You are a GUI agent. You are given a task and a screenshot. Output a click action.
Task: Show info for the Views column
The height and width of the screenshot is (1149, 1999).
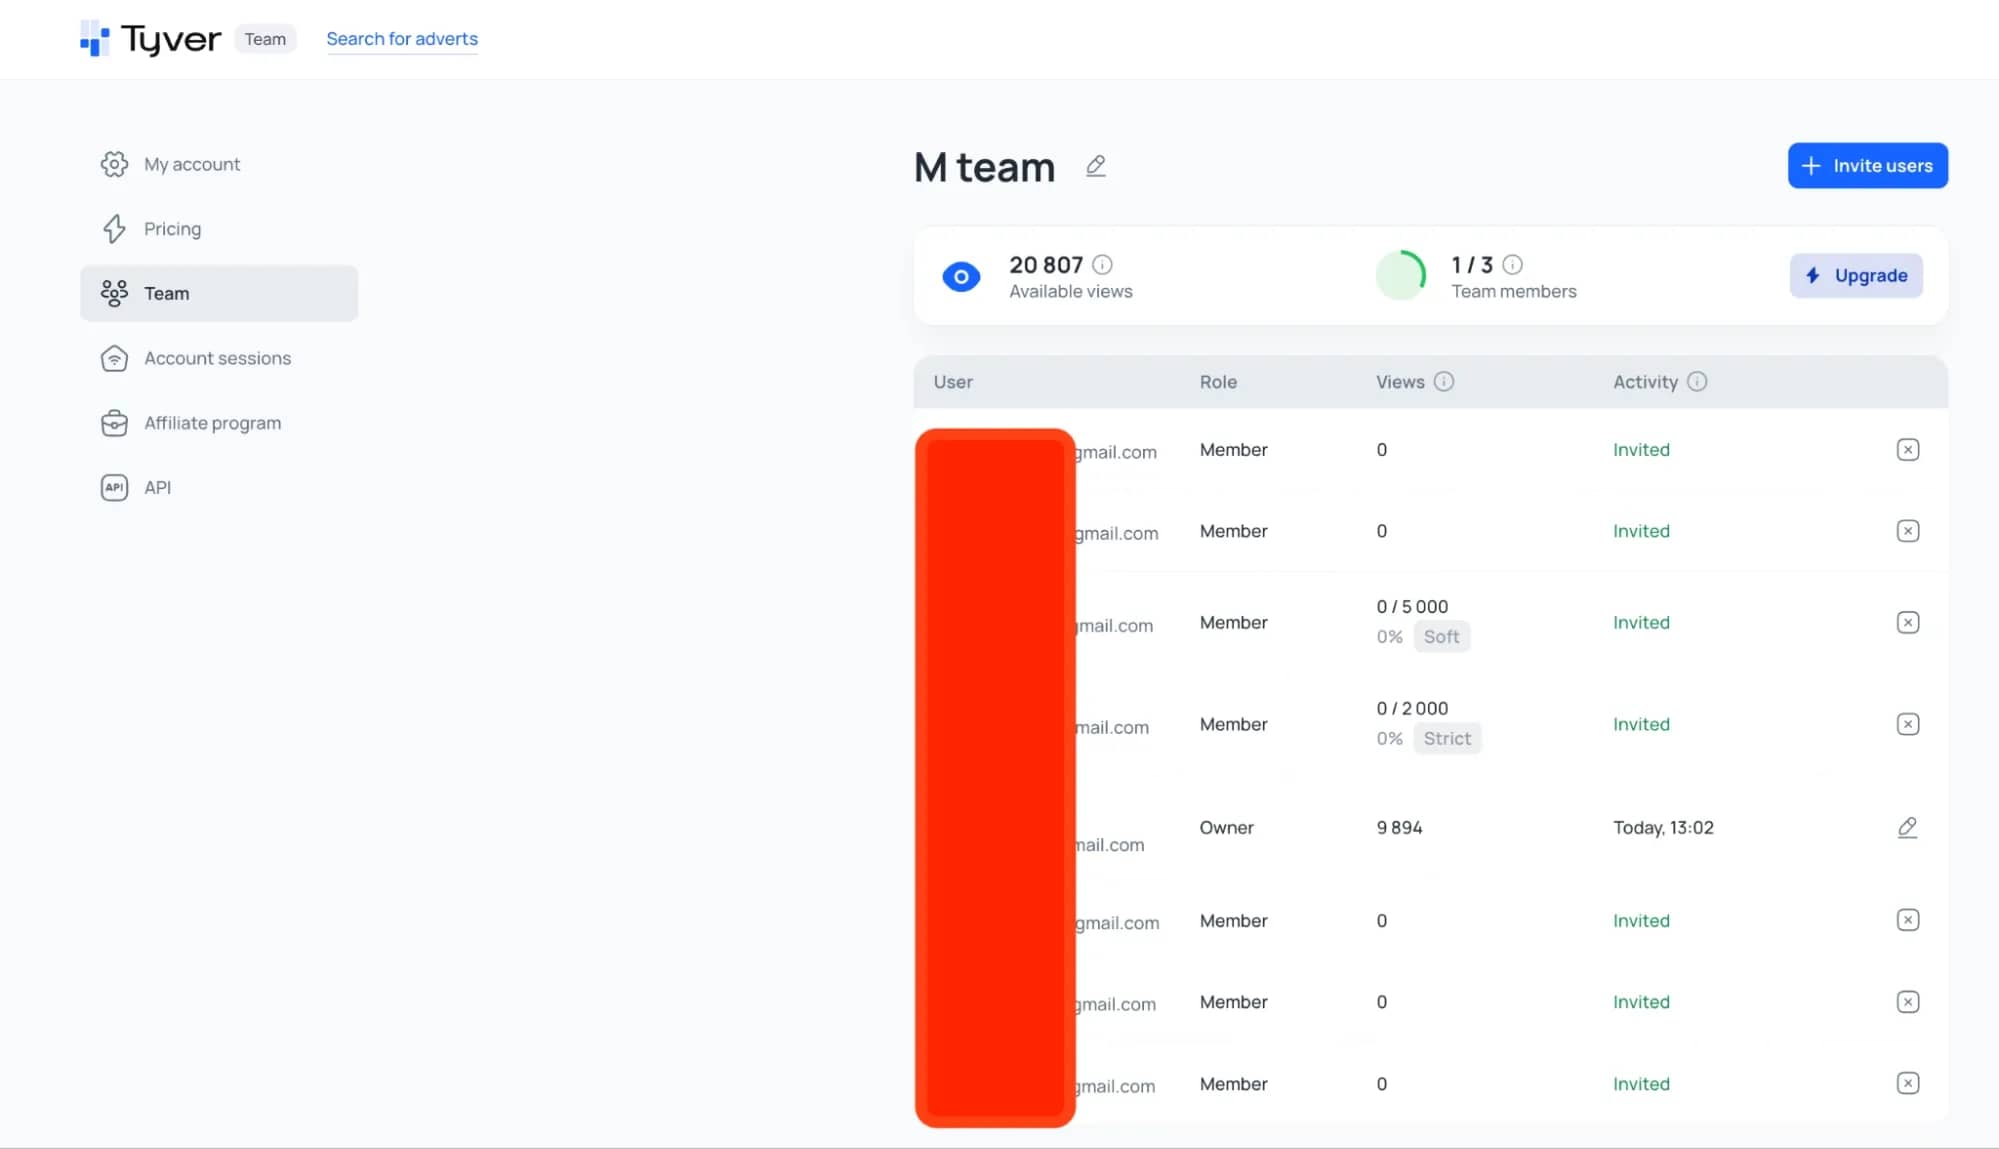[x=1443, y=381]
